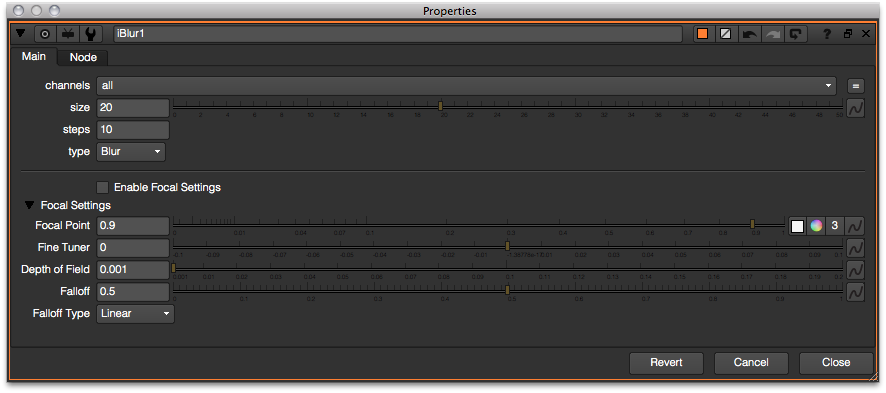The width and height of the screenshot is (886, 393).
Task: Click the window minimize button
Action: pos(37,10)
